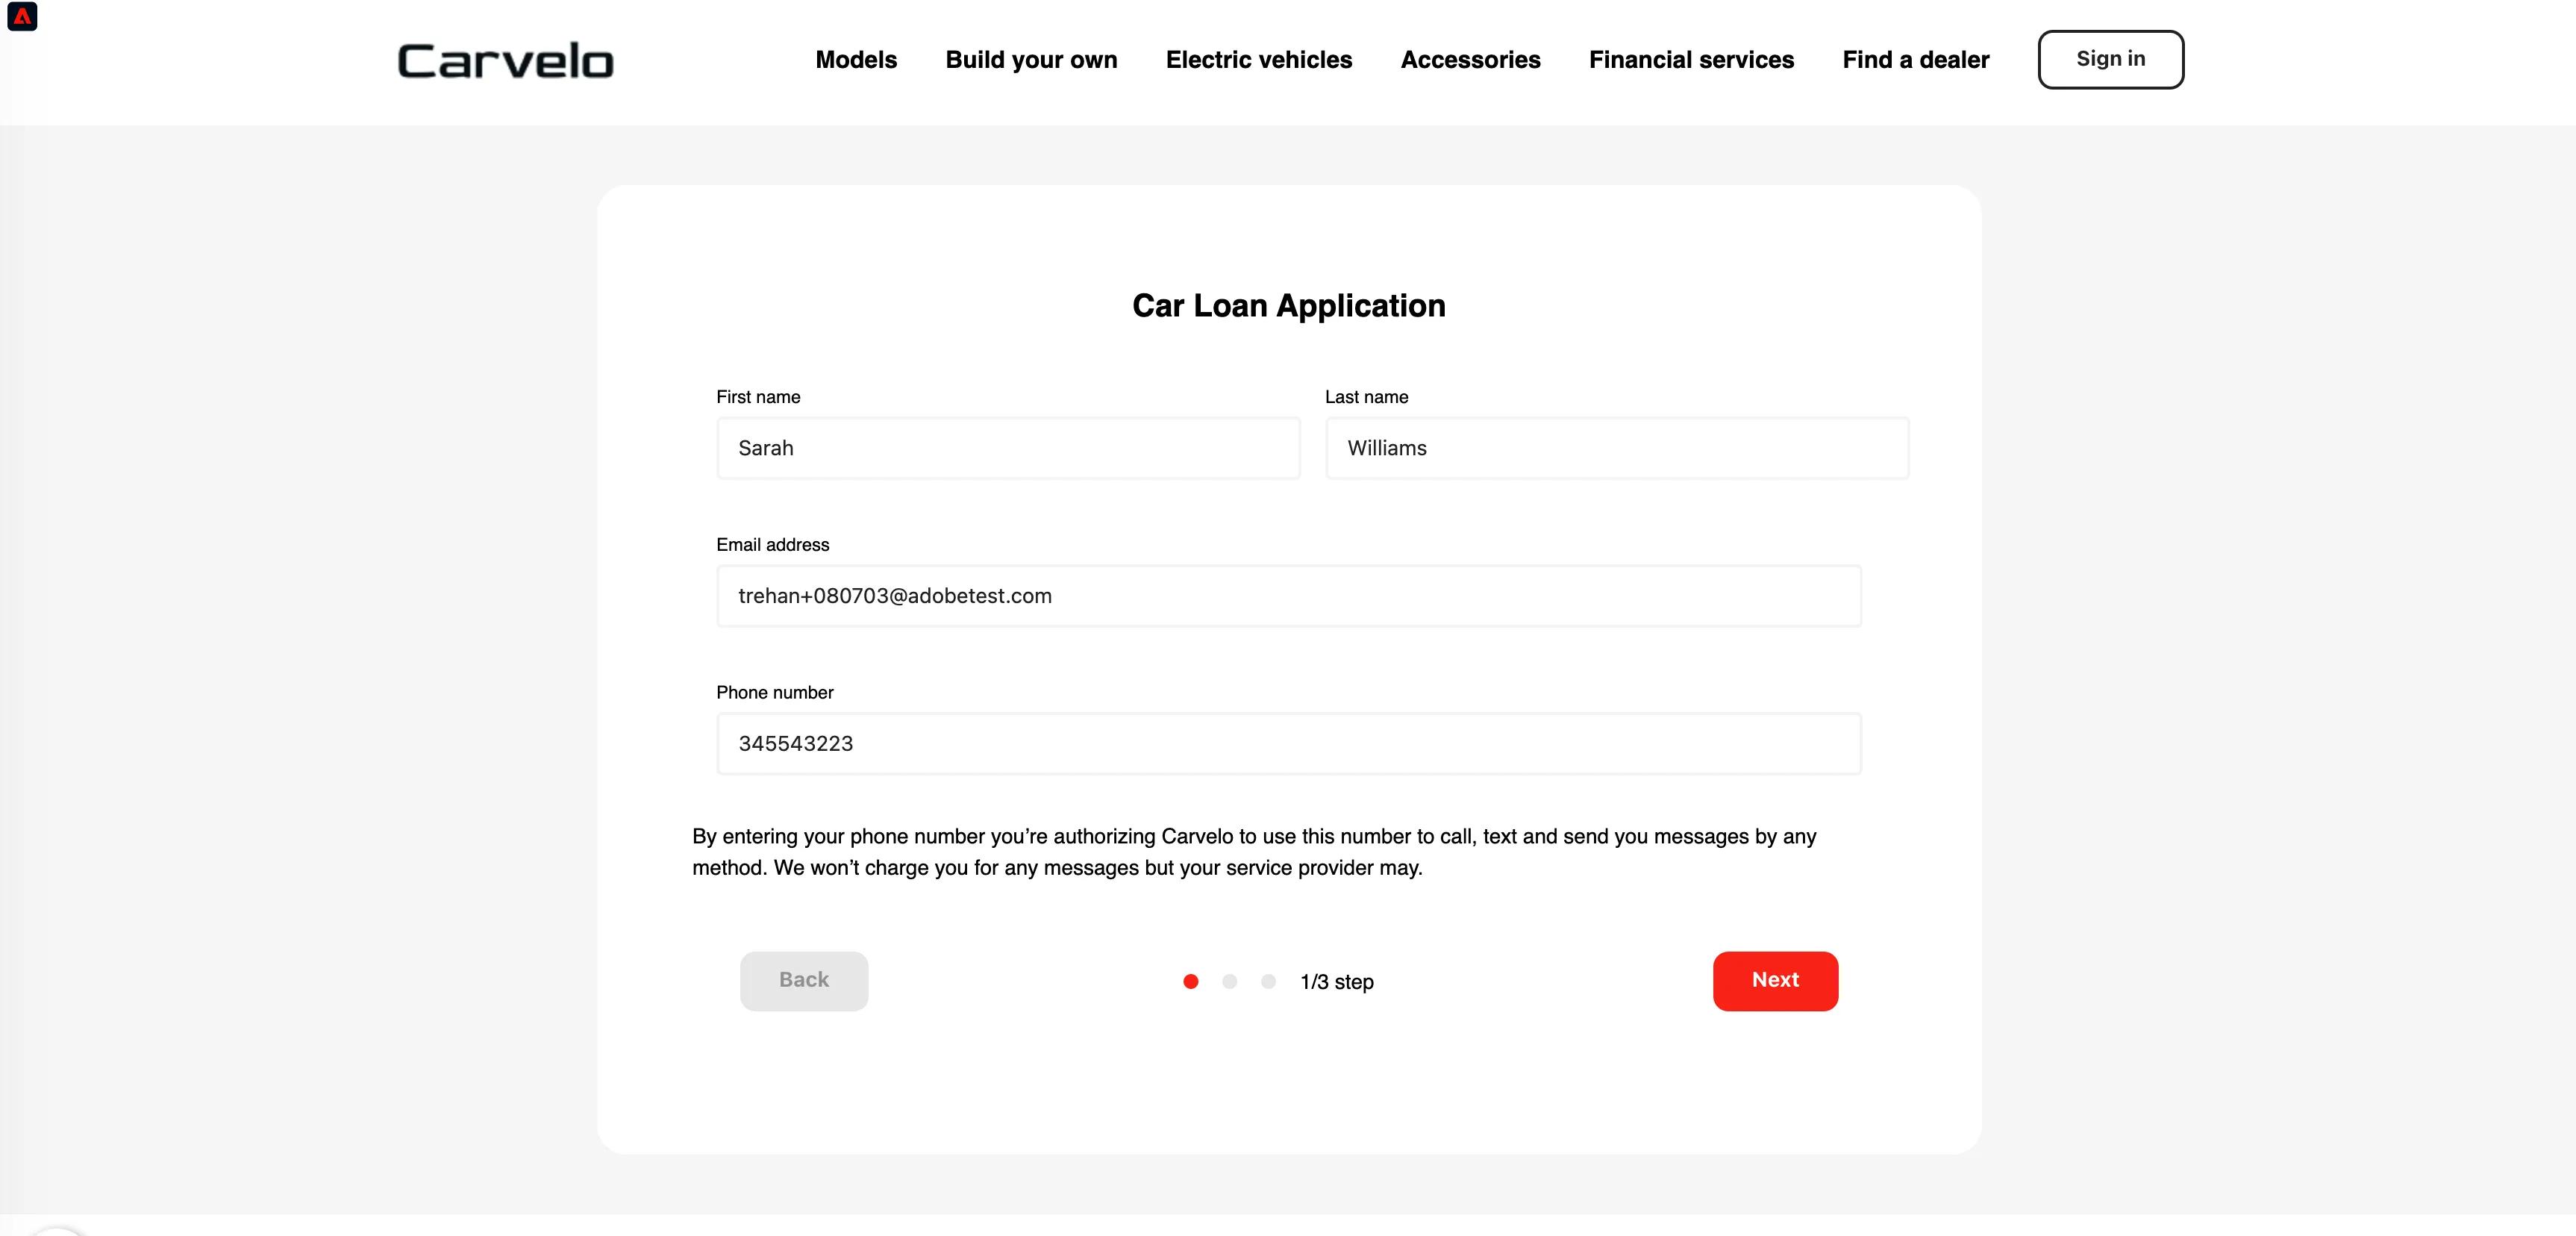Viewport: 2576px width, 1236px height.
Task: Click the Back button
Action: pos(804,981)
